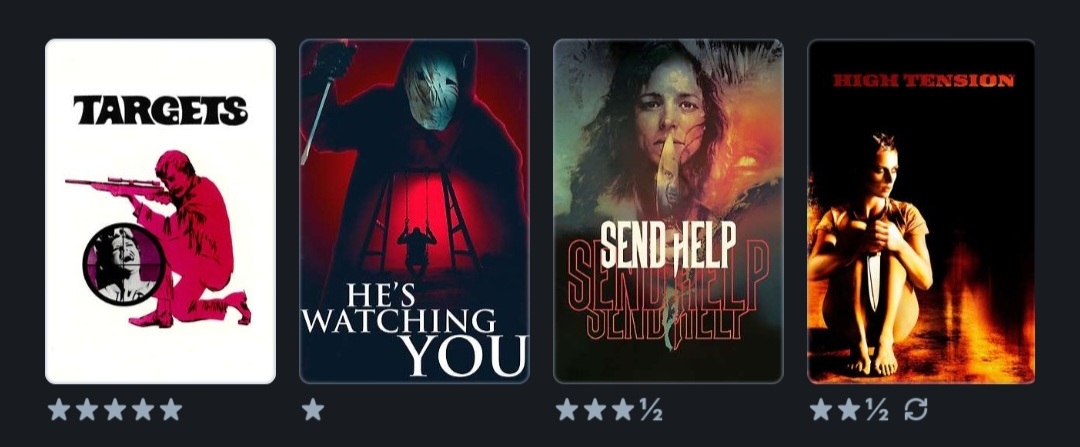The width and height of the screenshot is (1080, 447).
Task: Click the third star under Targets
Action: [x=115, y=409]
